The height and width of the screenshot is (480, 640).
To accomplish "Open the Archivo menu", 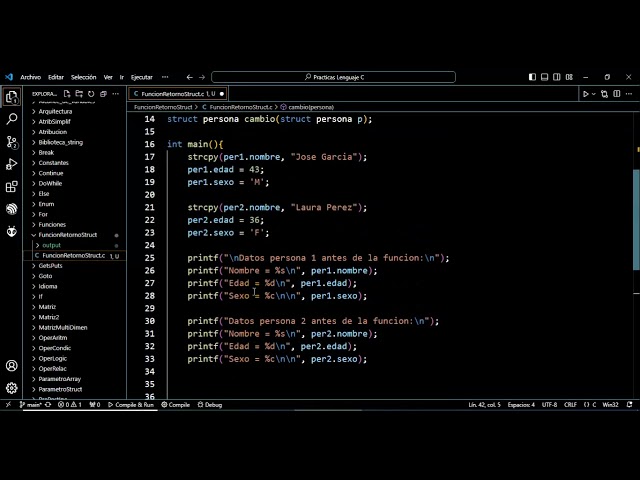I will [30, 77].
